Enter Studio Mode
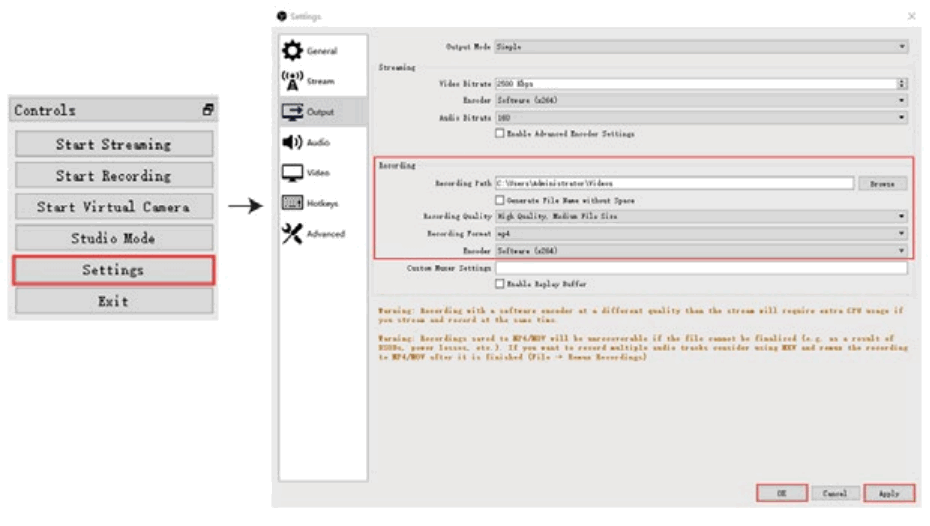The height and width of the screenshot is (526, 930). click(114, 238)
